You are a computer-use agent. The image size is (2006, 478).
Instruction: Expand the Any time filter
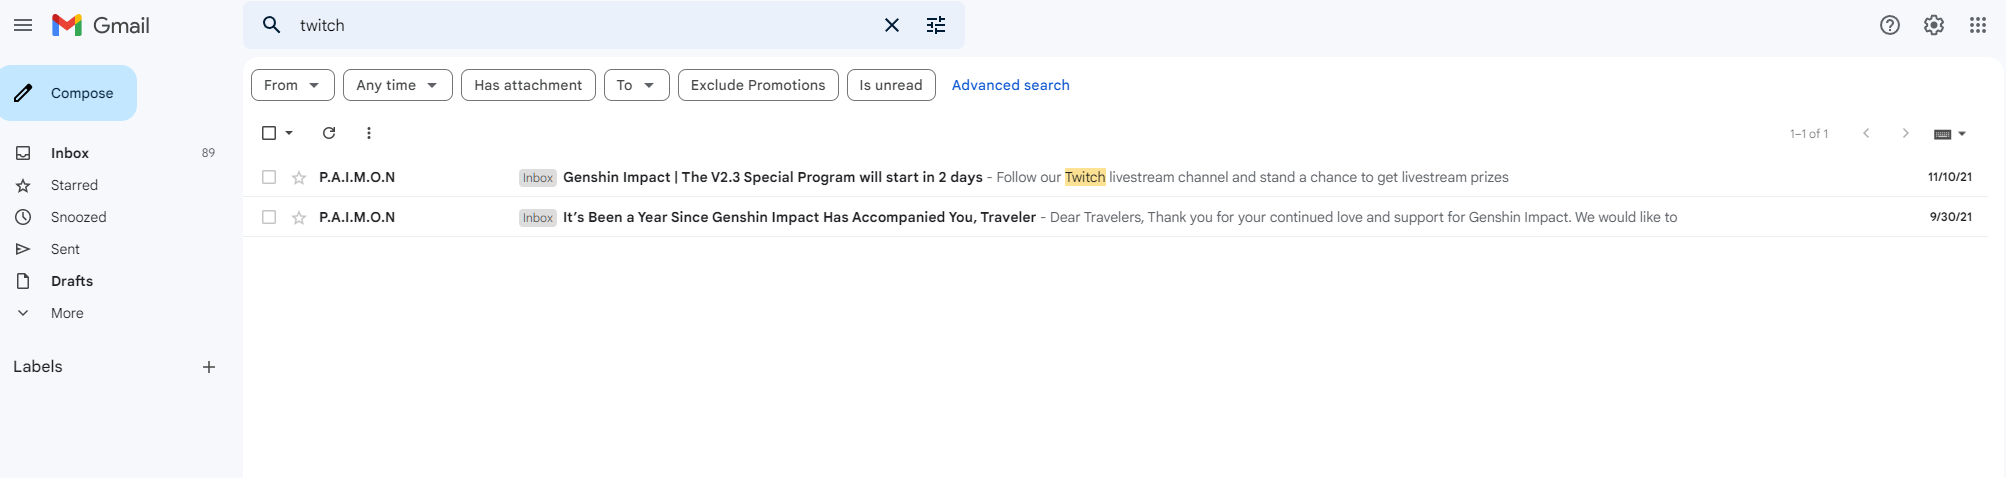pyautogui.click(x=397, y=85)
